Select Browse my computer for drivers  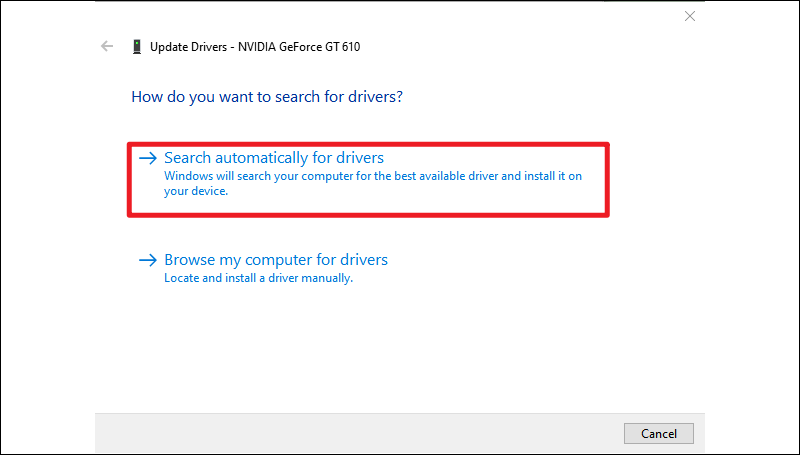click(x=276, y=260)
